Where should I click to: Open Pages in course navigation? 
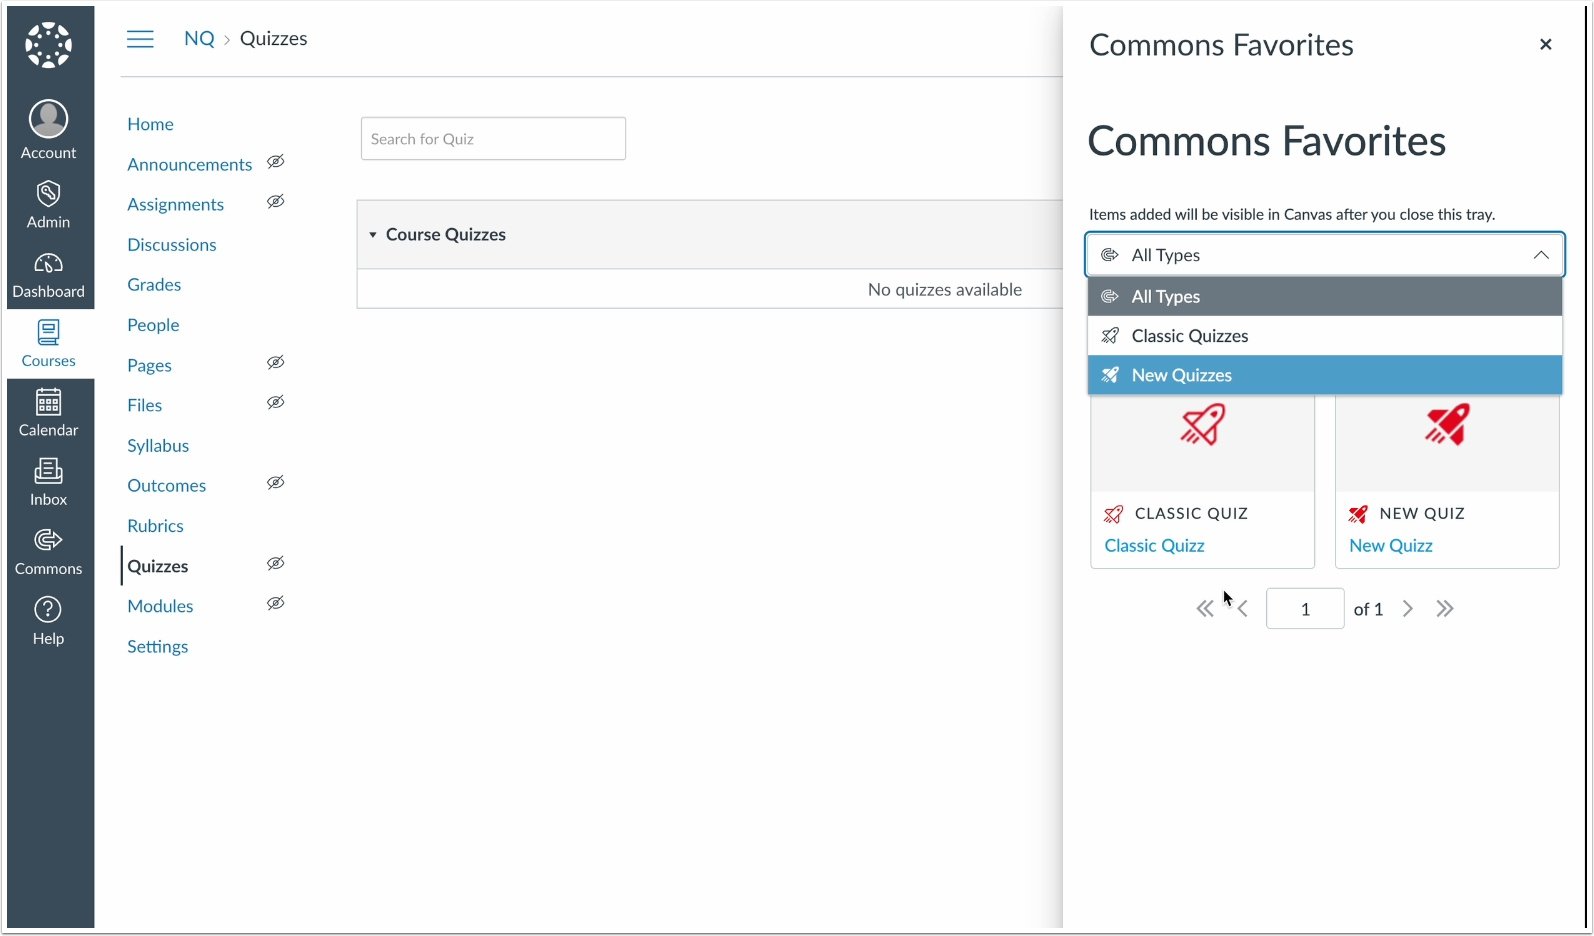click(x=149, y=366)
